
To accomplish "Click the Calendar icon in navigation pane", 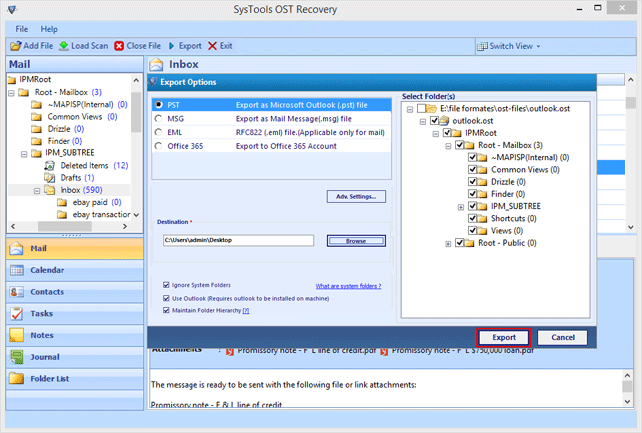I will [x=16, y=270].
